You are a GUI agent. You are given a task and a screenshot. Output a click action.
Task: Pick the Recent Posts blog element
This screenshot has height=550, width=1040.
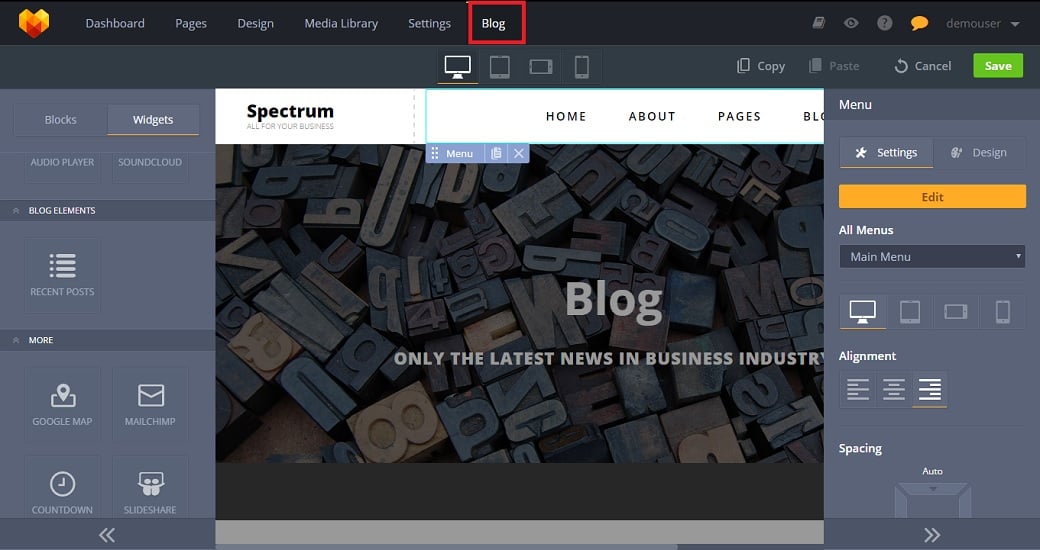tap(62, 274)
